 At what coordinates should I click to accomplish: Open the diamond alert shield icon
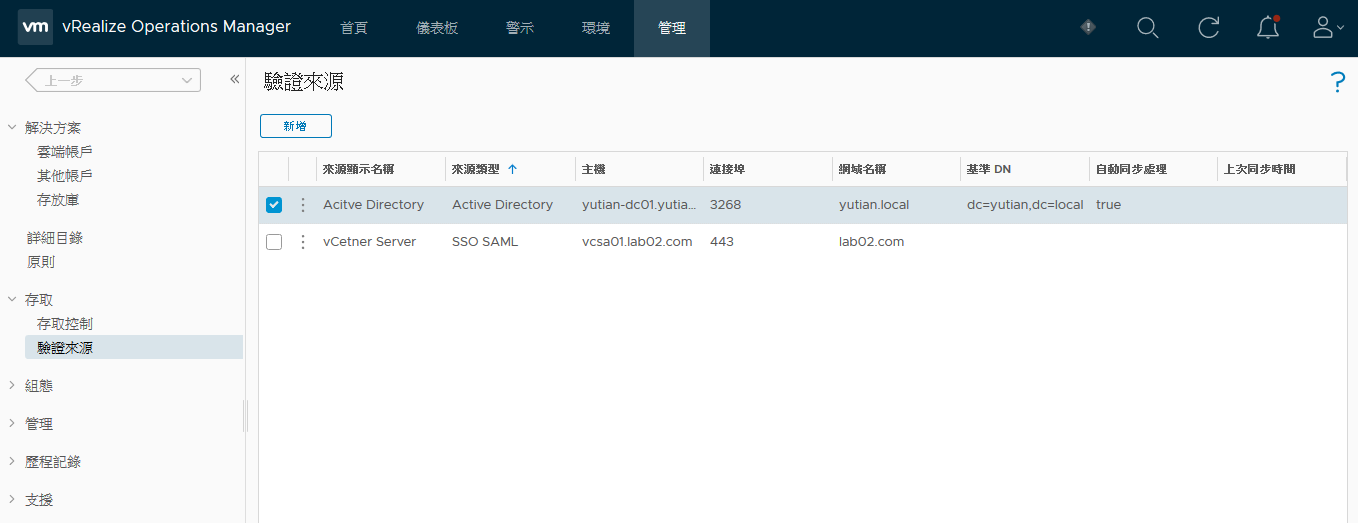tap(1089, 27)
